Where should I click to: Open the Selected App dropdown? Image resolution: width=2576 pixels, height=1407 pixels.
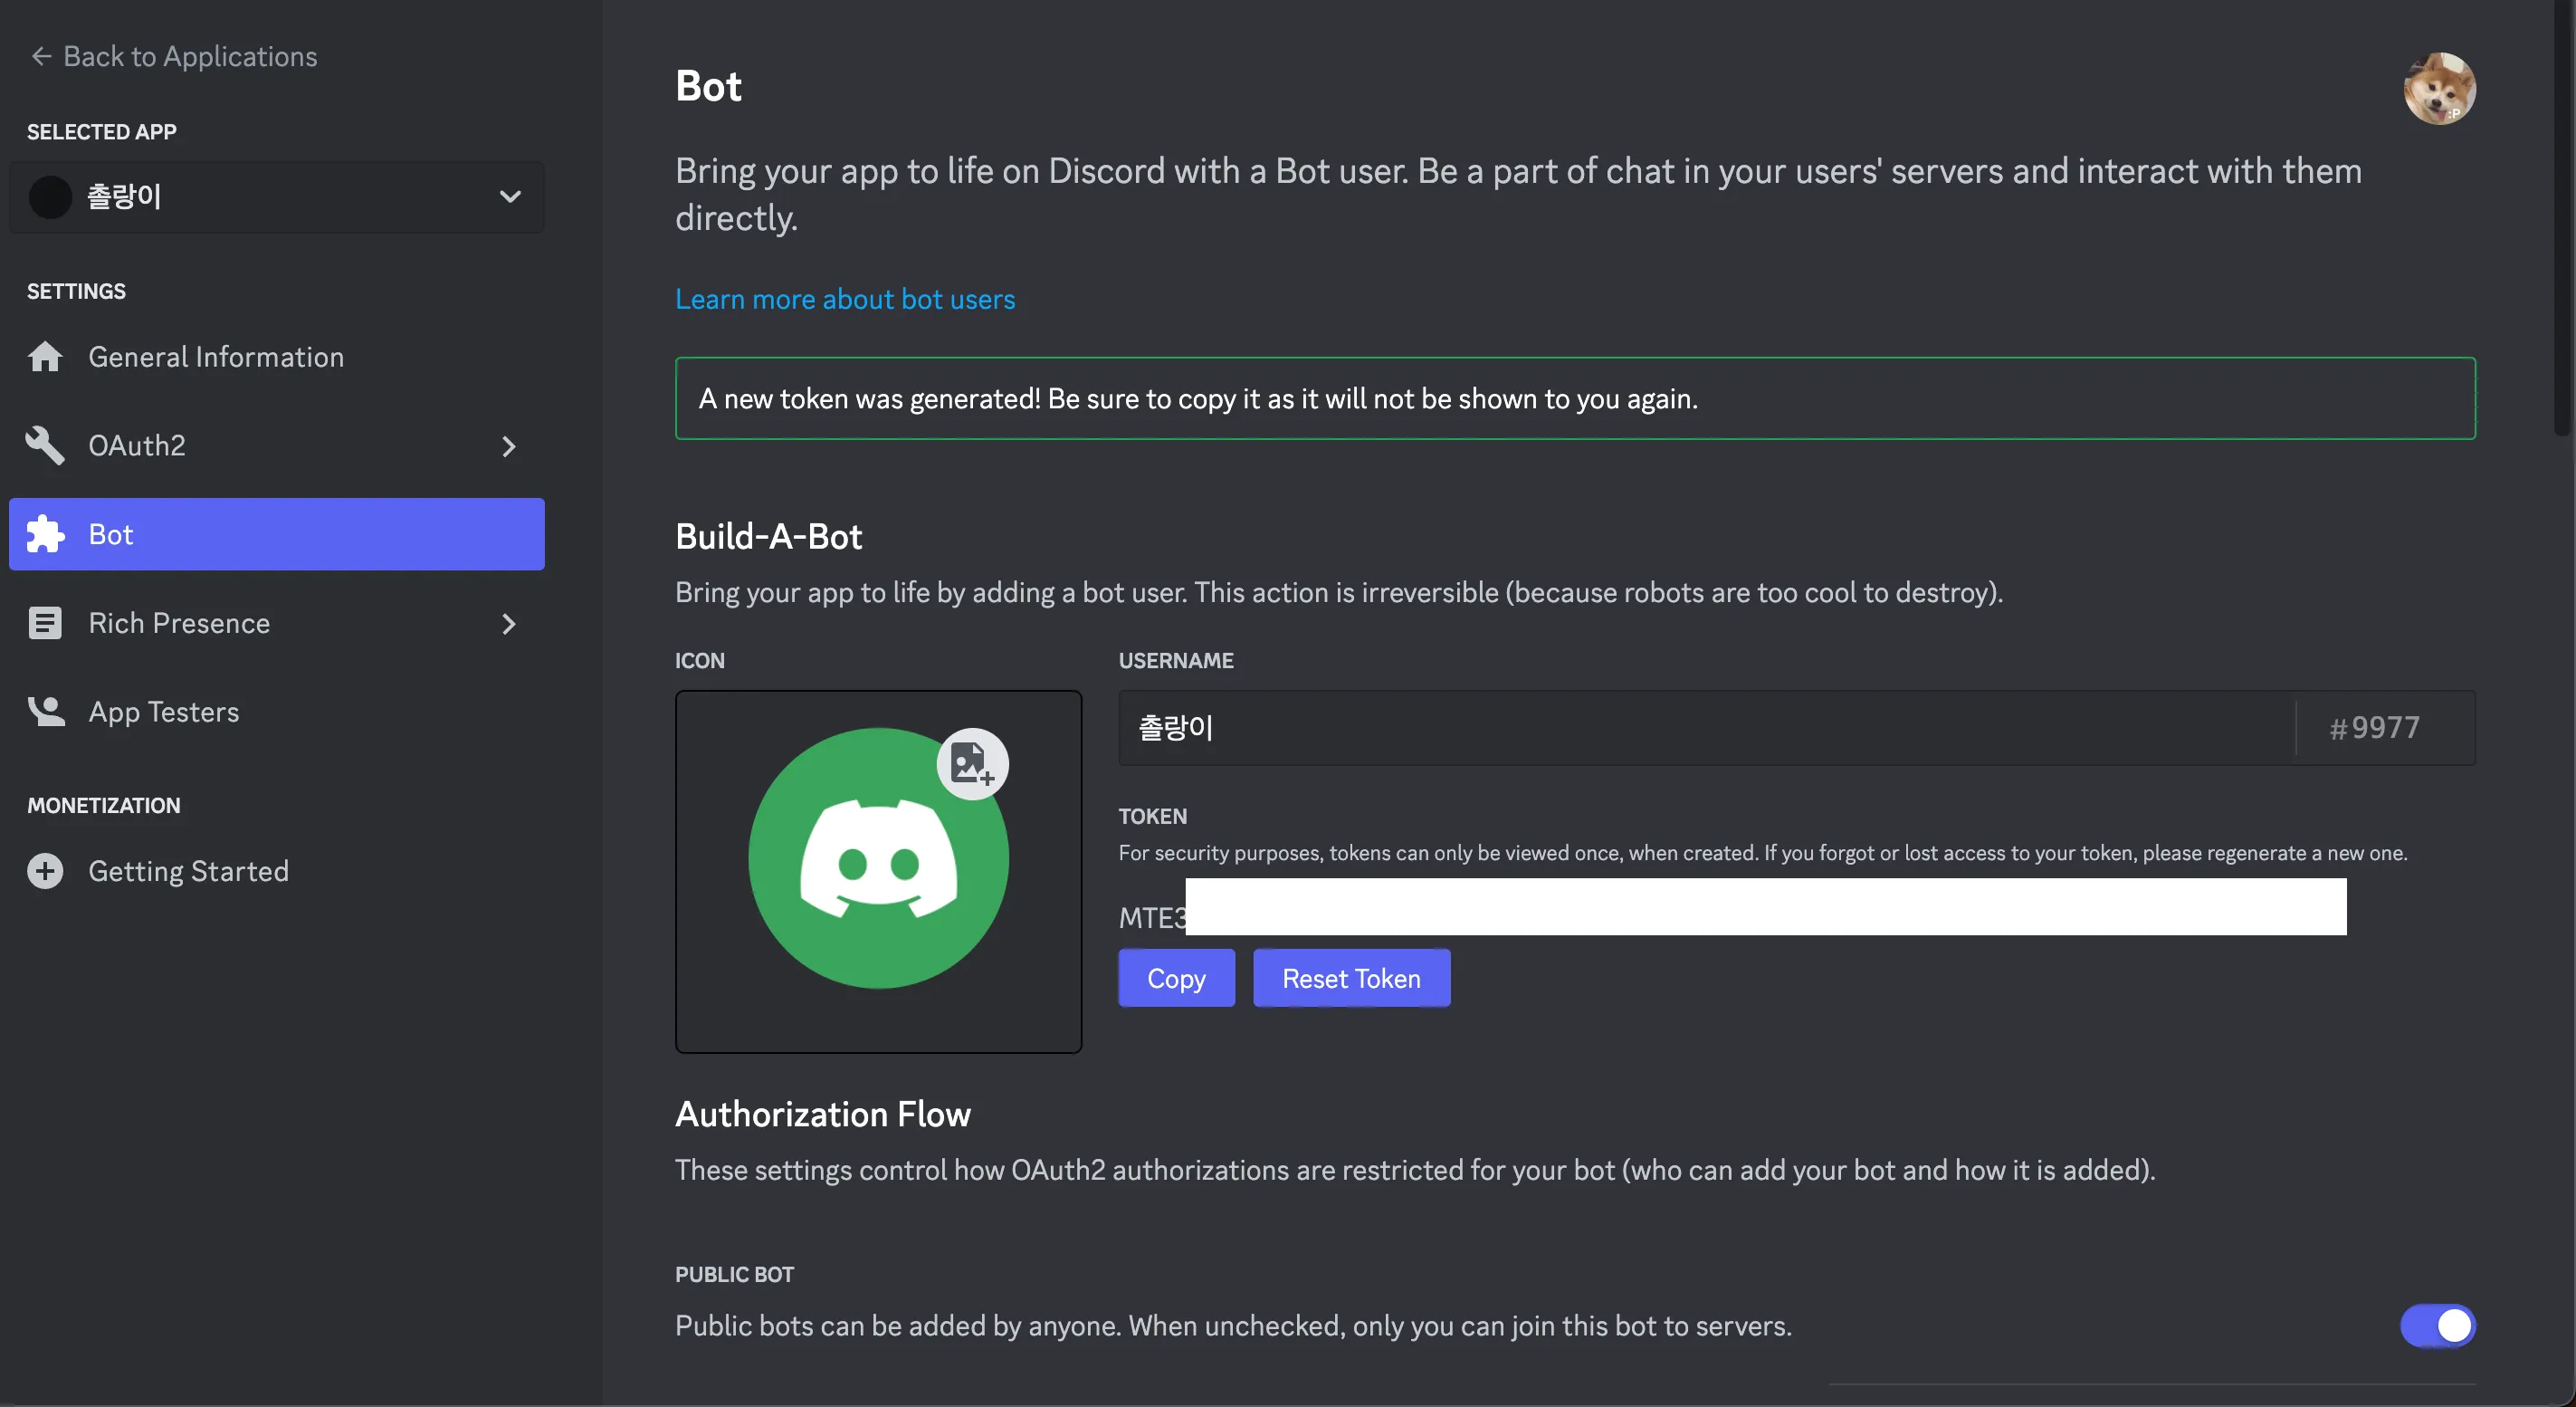tap(277, 197)
